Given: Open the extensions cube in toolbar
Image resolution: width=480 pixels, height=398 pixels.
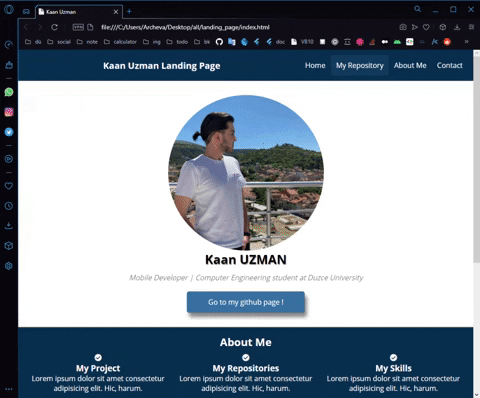Looking at the screenshot, I should pyautogui.click(x=443, y=27).
